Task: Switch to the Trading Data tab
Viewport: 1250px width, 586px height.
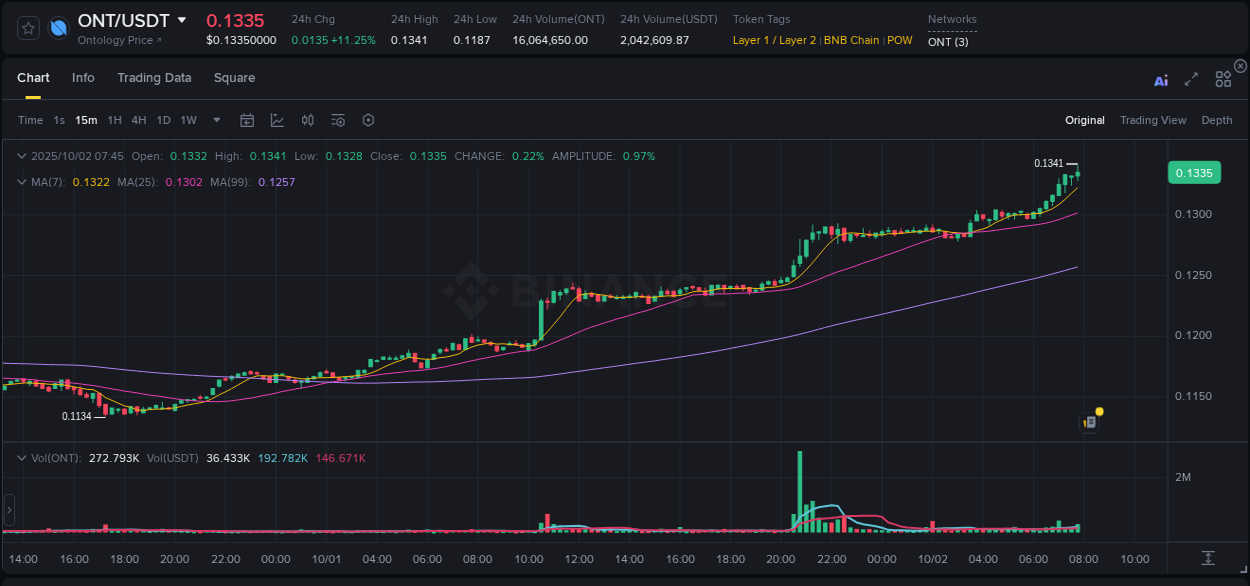Action: (x=154, y=77)
